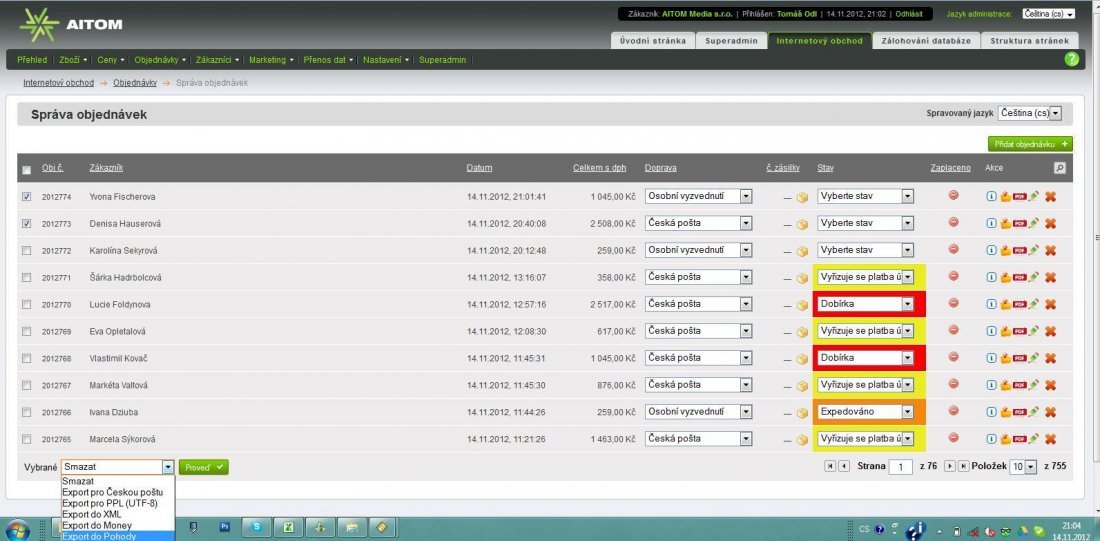Open Excel from the Windows taskbar
This screenshot has height=541, width=1100.
[x=287, y=527]
